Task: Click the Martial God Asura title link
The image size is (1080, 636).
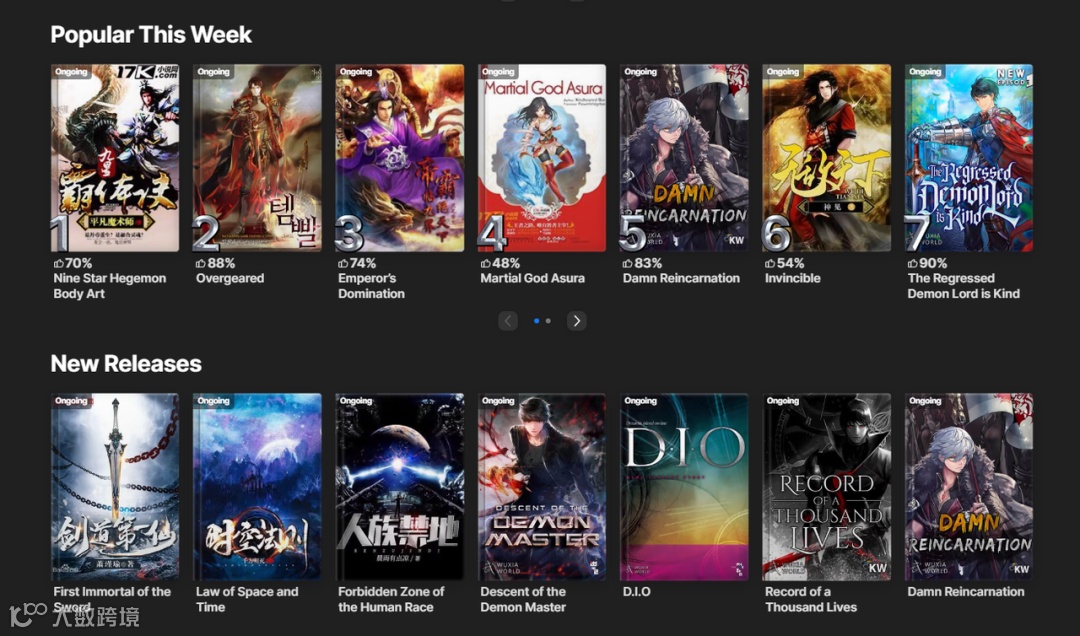Action: tap(532, 278)
